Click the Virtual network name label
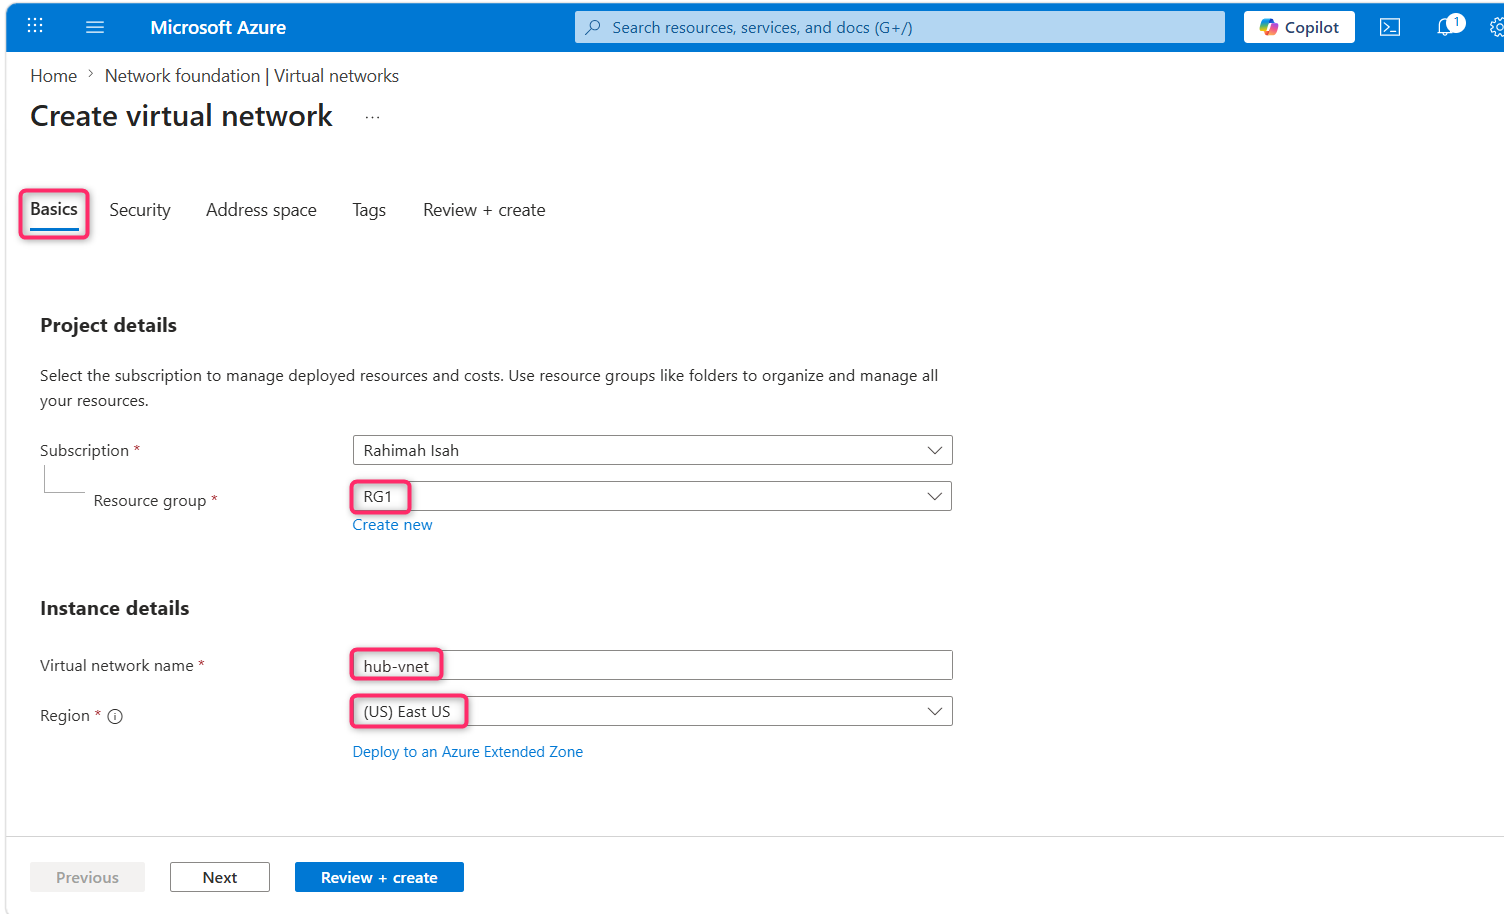 click(117, 666)
